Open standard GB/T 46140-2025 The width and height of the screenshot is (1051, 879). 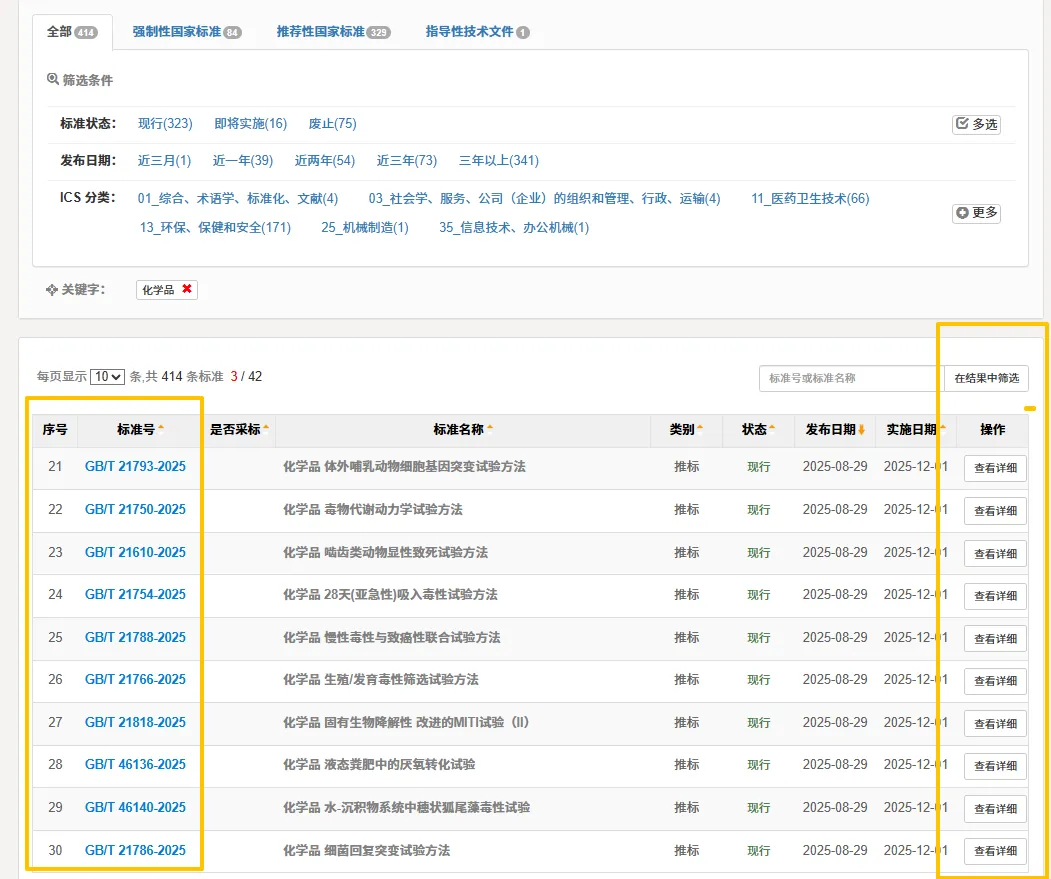(x=135, y=807)
